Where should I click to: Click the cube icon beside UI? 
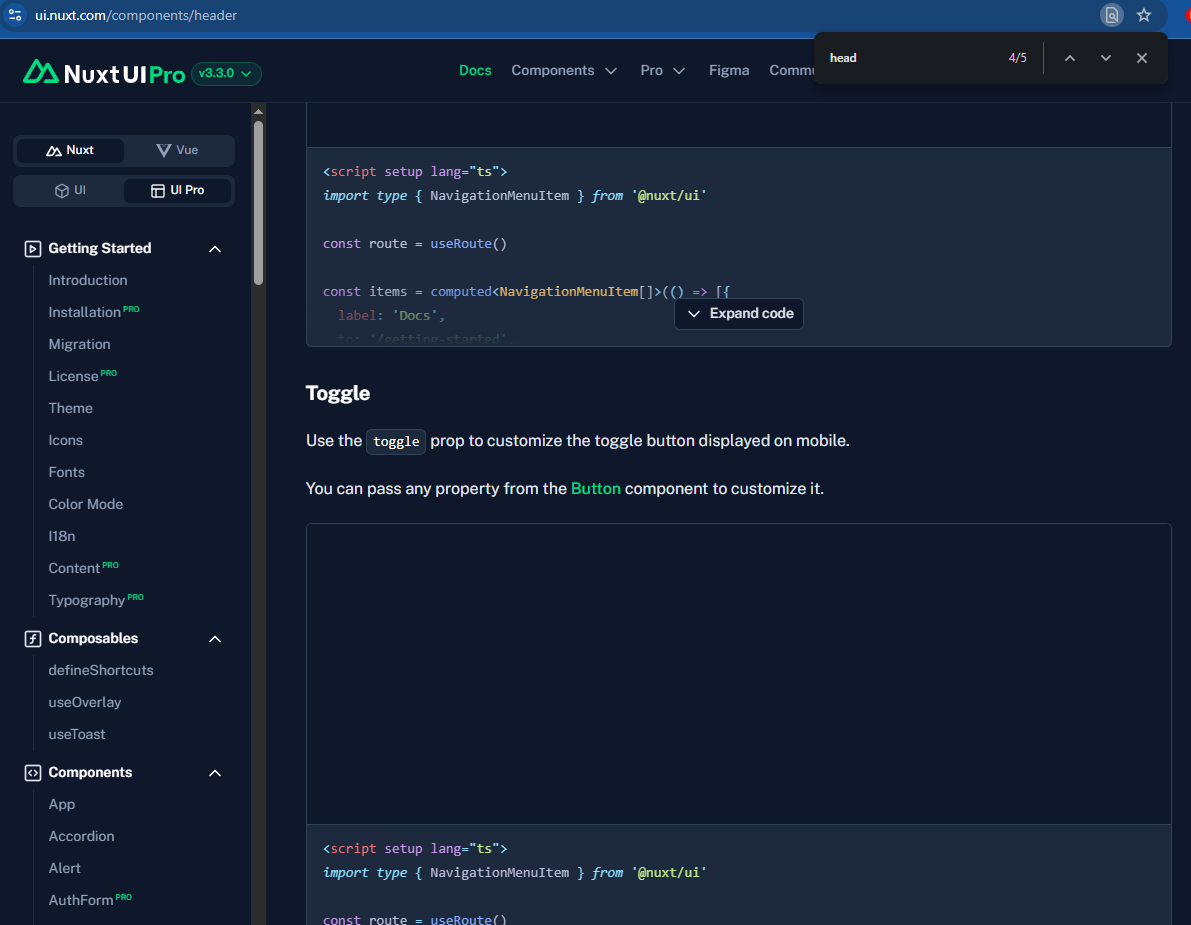coord(62,191)
